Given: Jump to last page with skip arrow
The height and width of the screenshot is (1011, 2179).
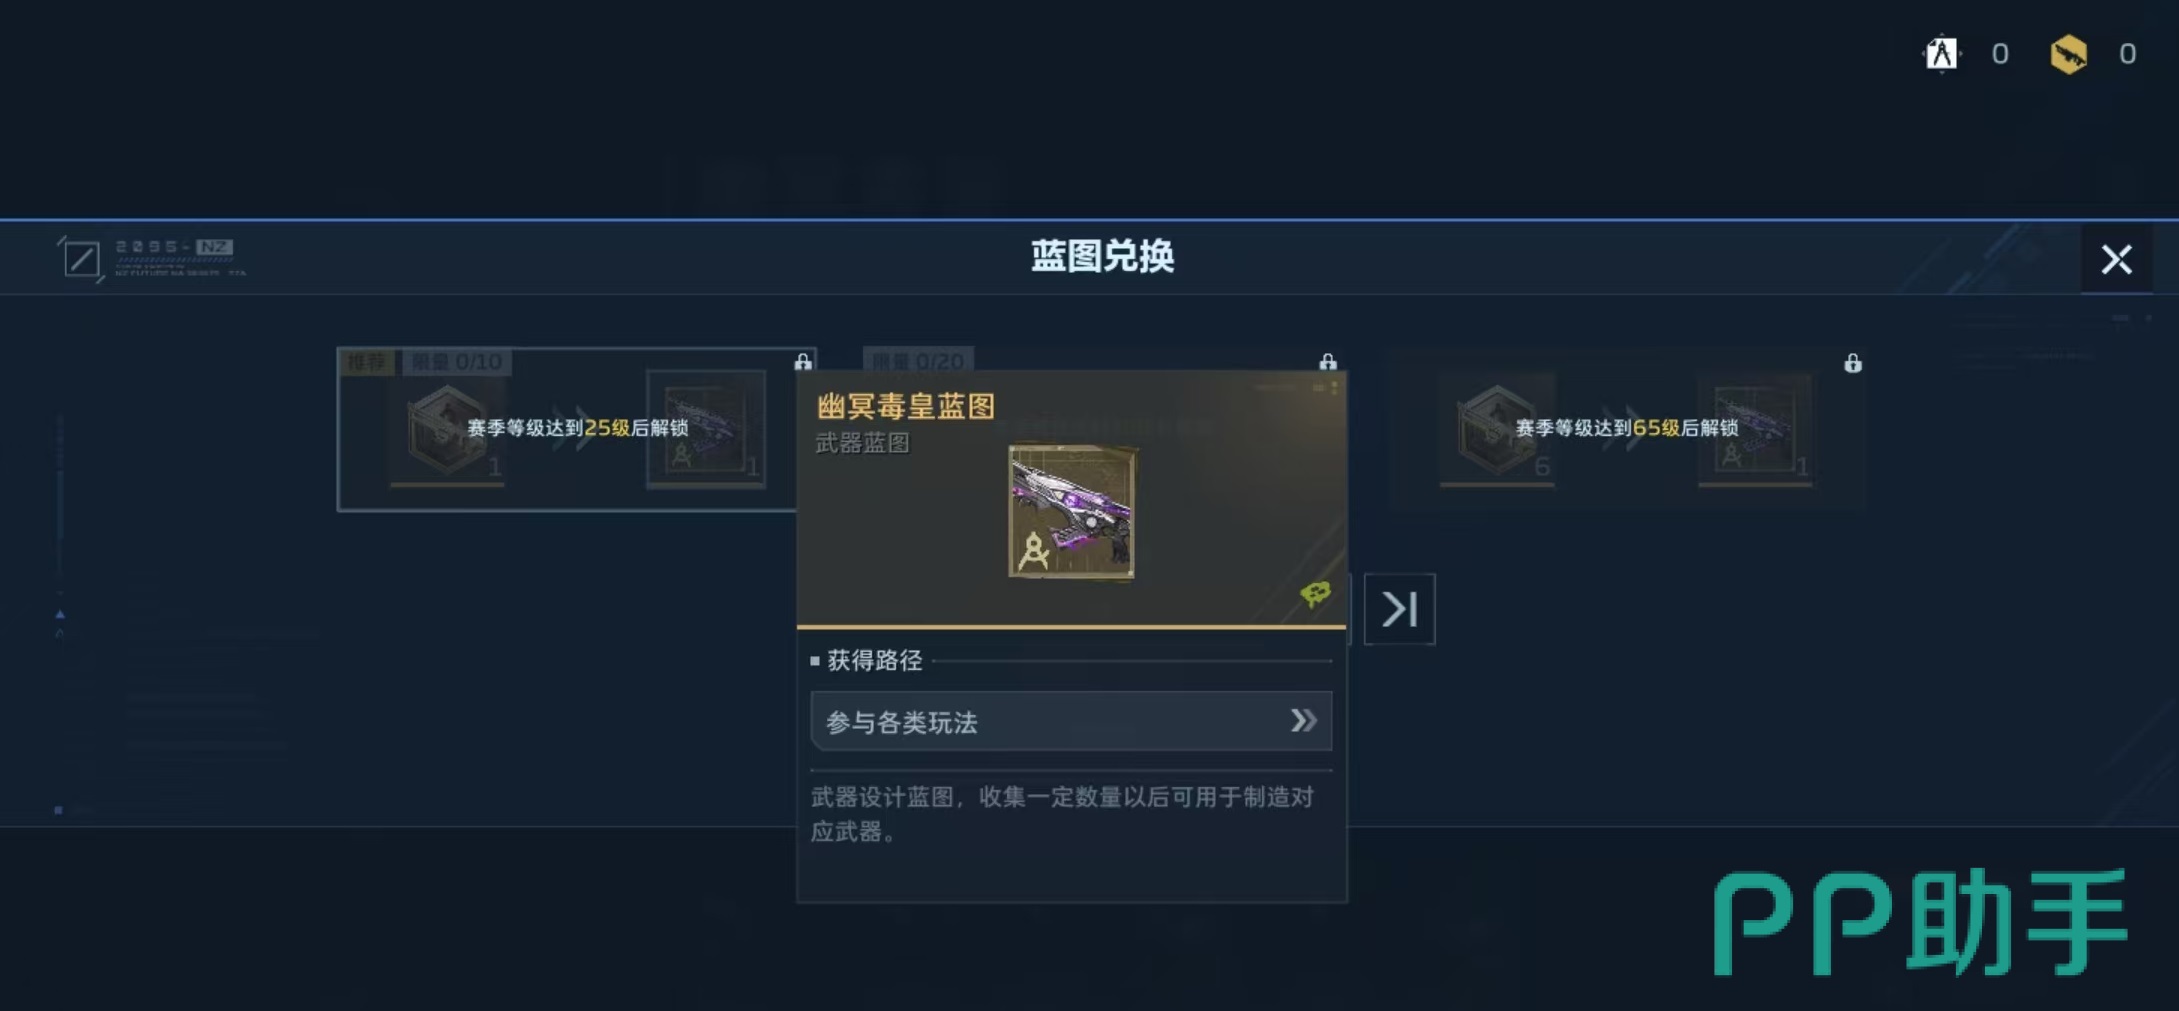Looking at the screenshot, I should pyautogui.click(x=1399, y=608).
